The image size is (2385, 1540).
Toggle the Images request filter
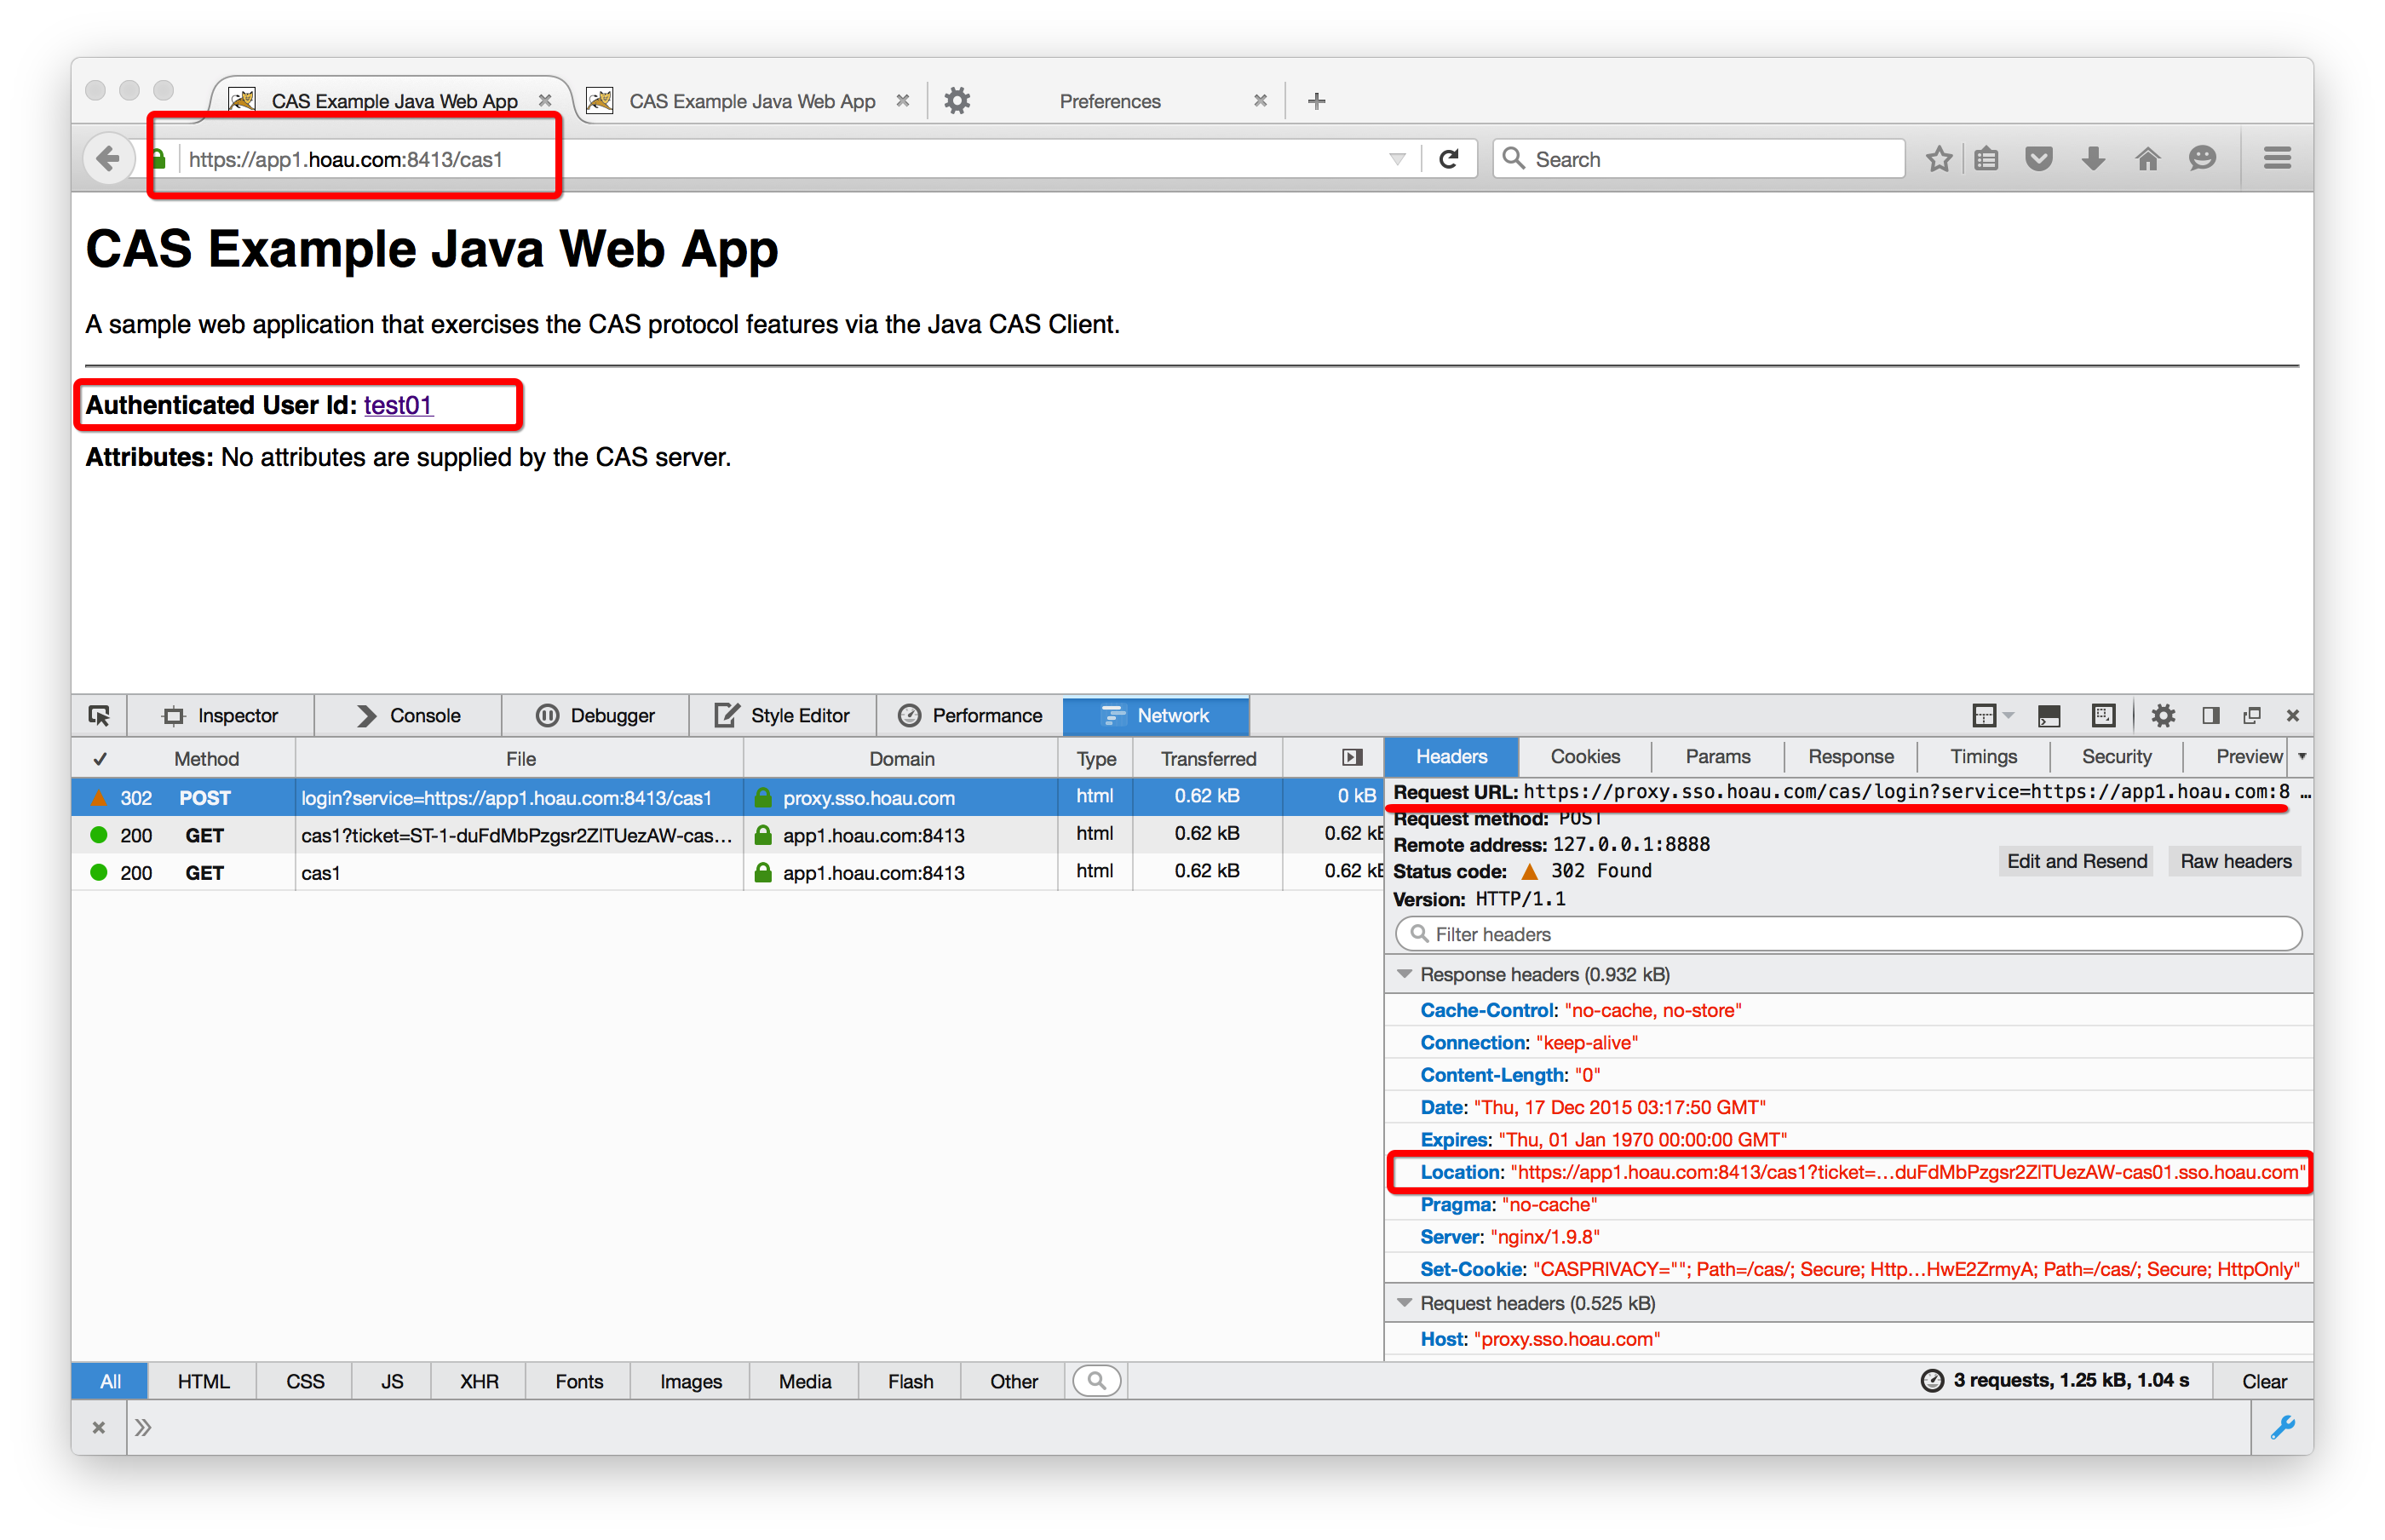690,1381
